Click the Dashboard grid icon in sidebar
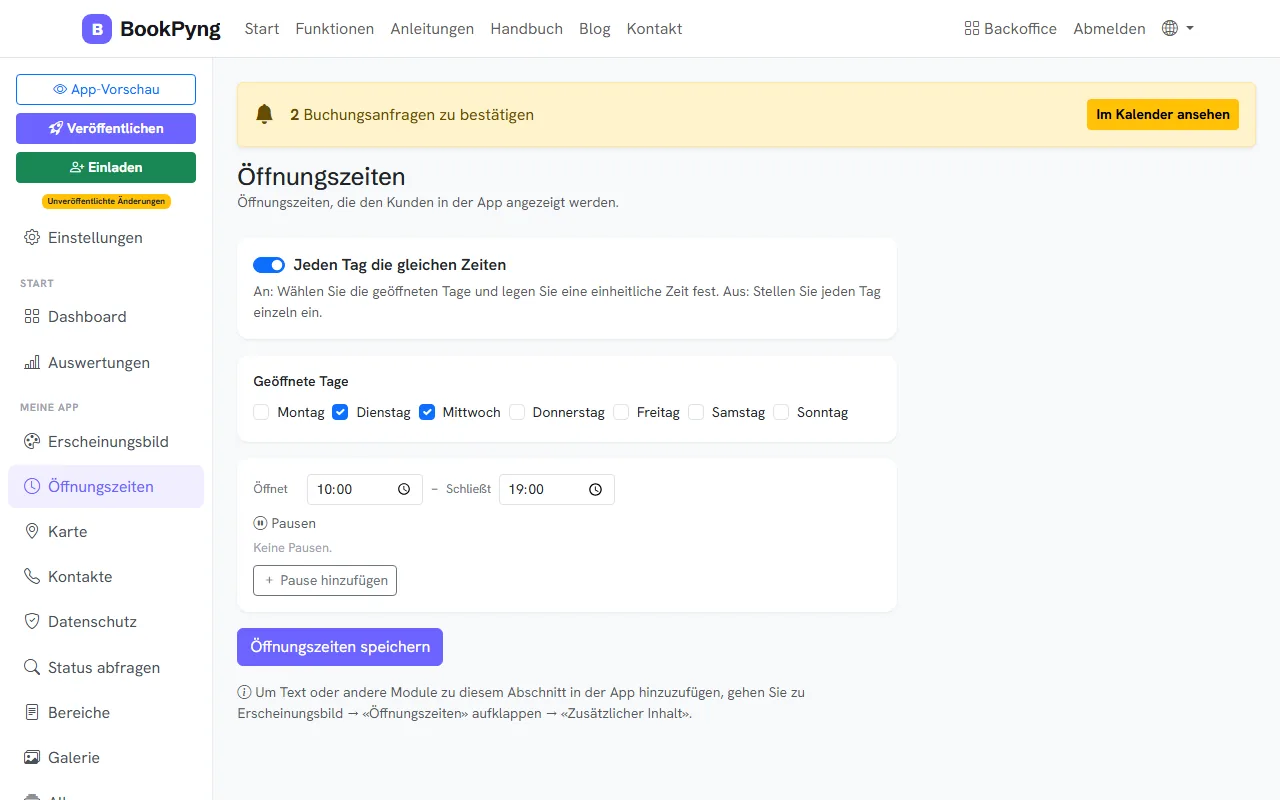The width and height of the screenshot is (1280, 800). [32, 317]
